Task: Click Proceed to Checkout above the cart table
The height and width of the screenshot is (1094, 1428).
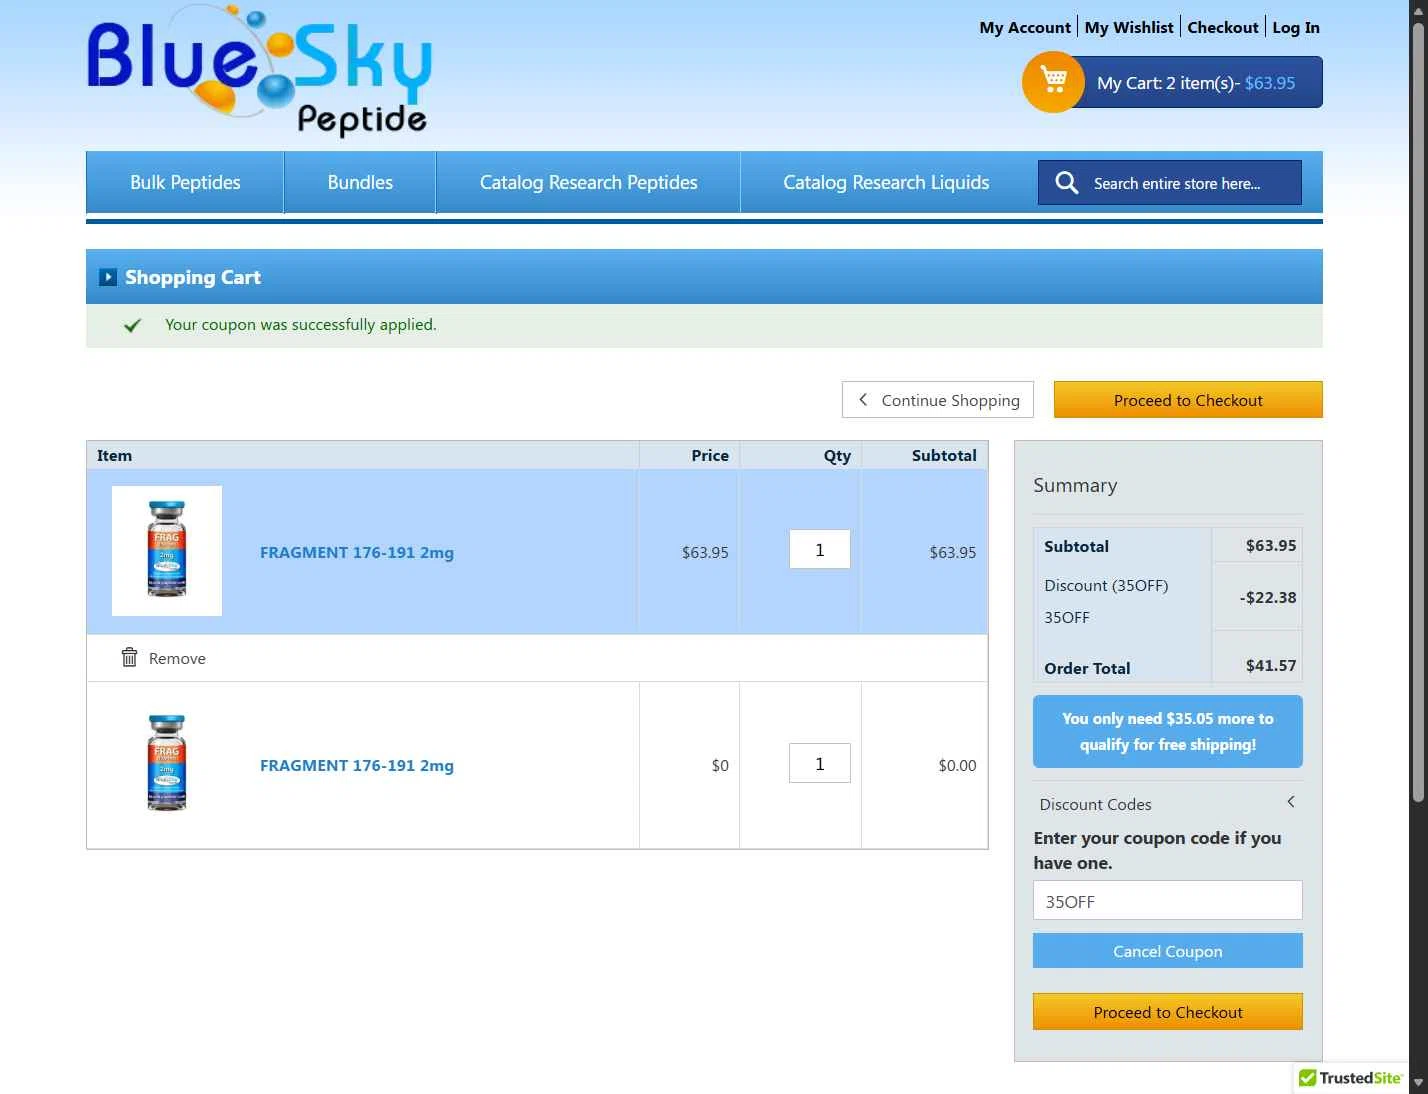Action: (x=1188, y=400)
